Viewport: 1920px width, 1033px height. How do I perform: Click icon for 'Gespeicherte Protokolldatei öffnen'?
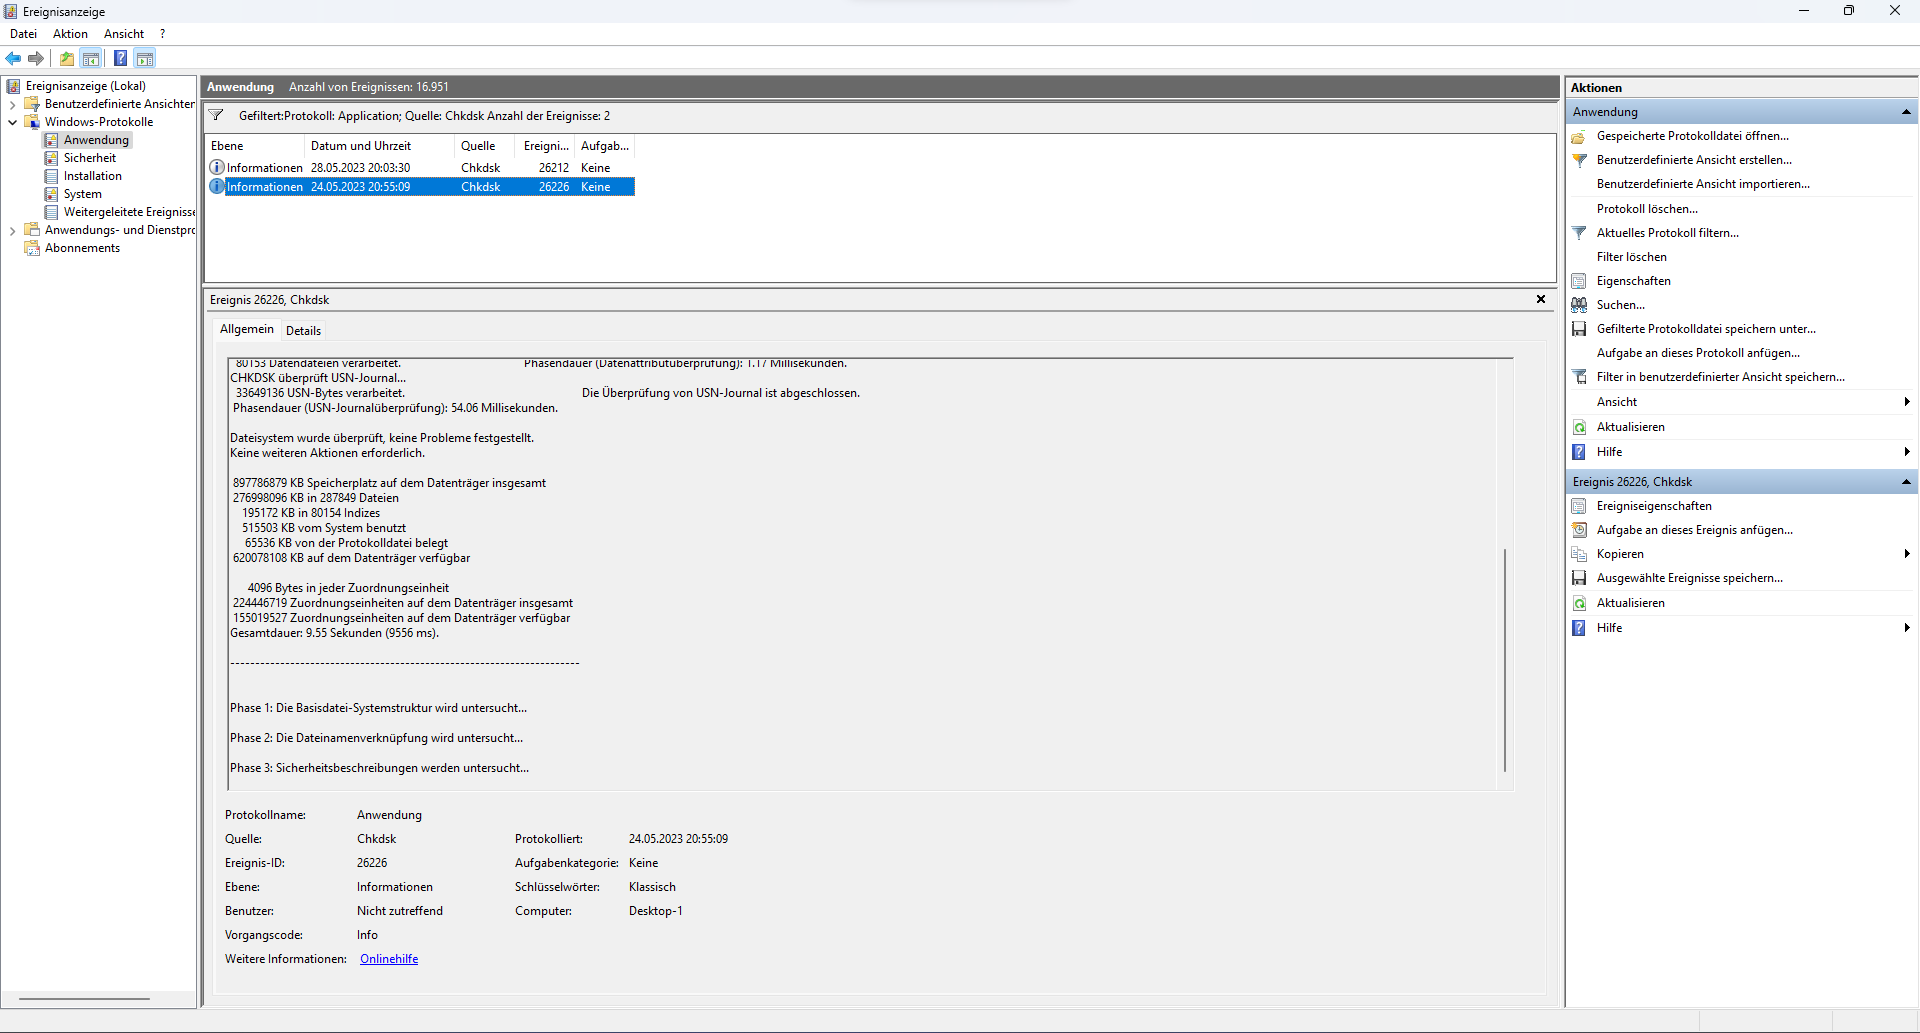coord(1579,136)
